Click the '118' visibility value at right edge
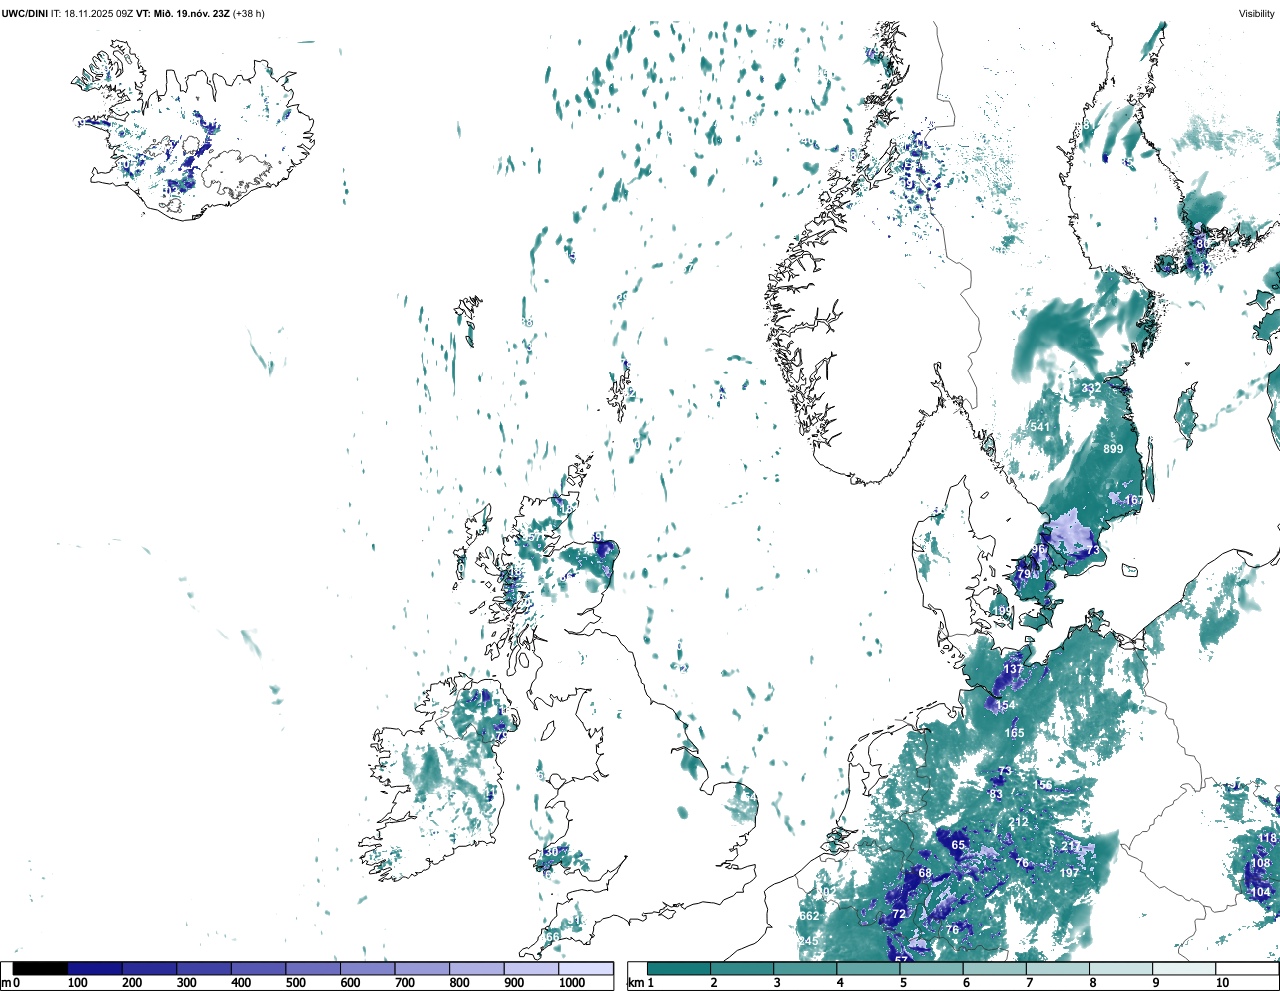1280x991 pixels. pos(1267,838)
